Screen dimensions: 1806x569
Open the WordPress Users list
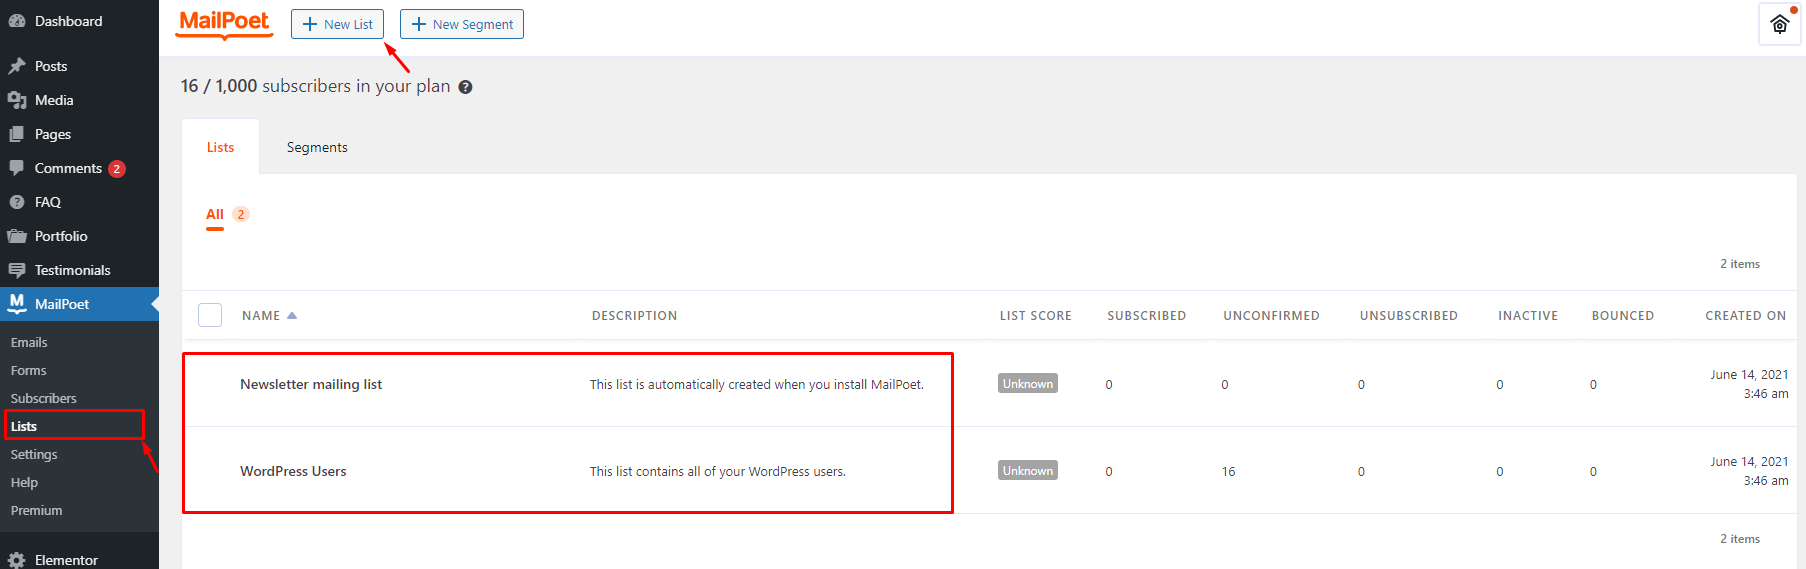point(293,471)
